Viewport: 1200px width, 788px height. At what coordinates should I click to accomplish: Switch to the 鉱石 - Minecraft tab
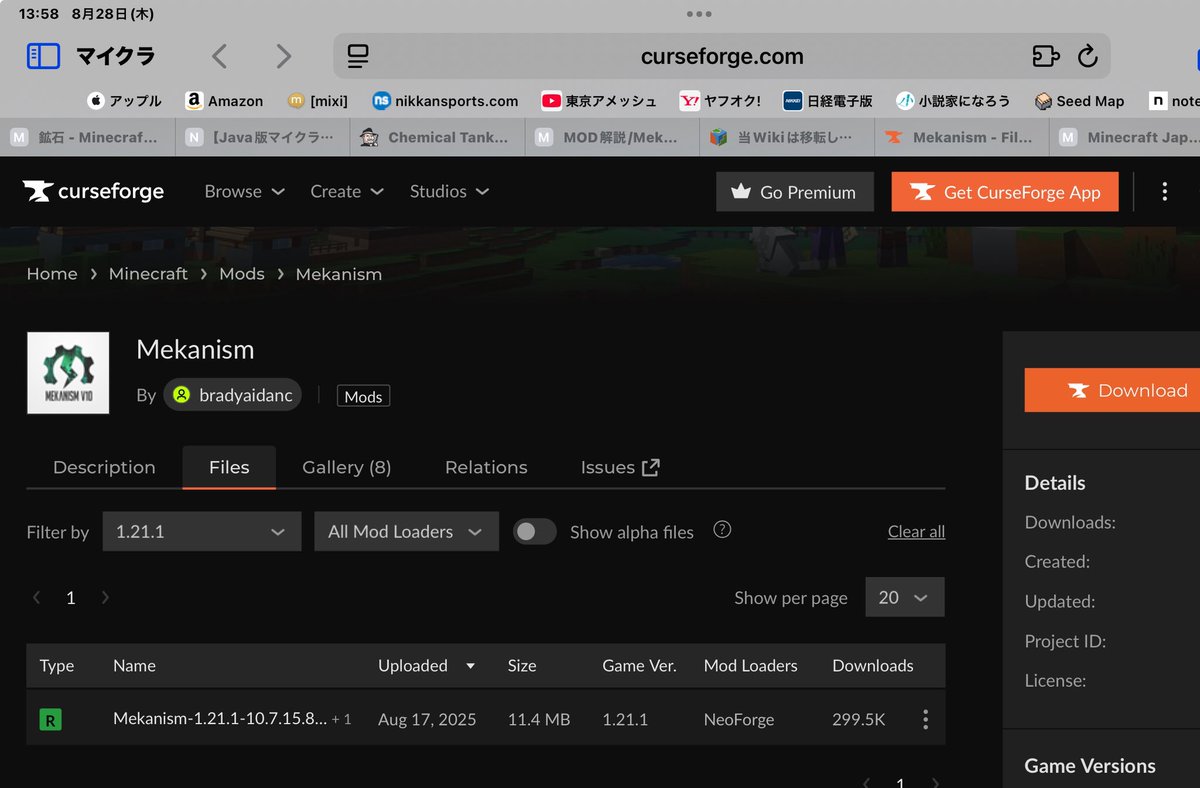[87, 137]
